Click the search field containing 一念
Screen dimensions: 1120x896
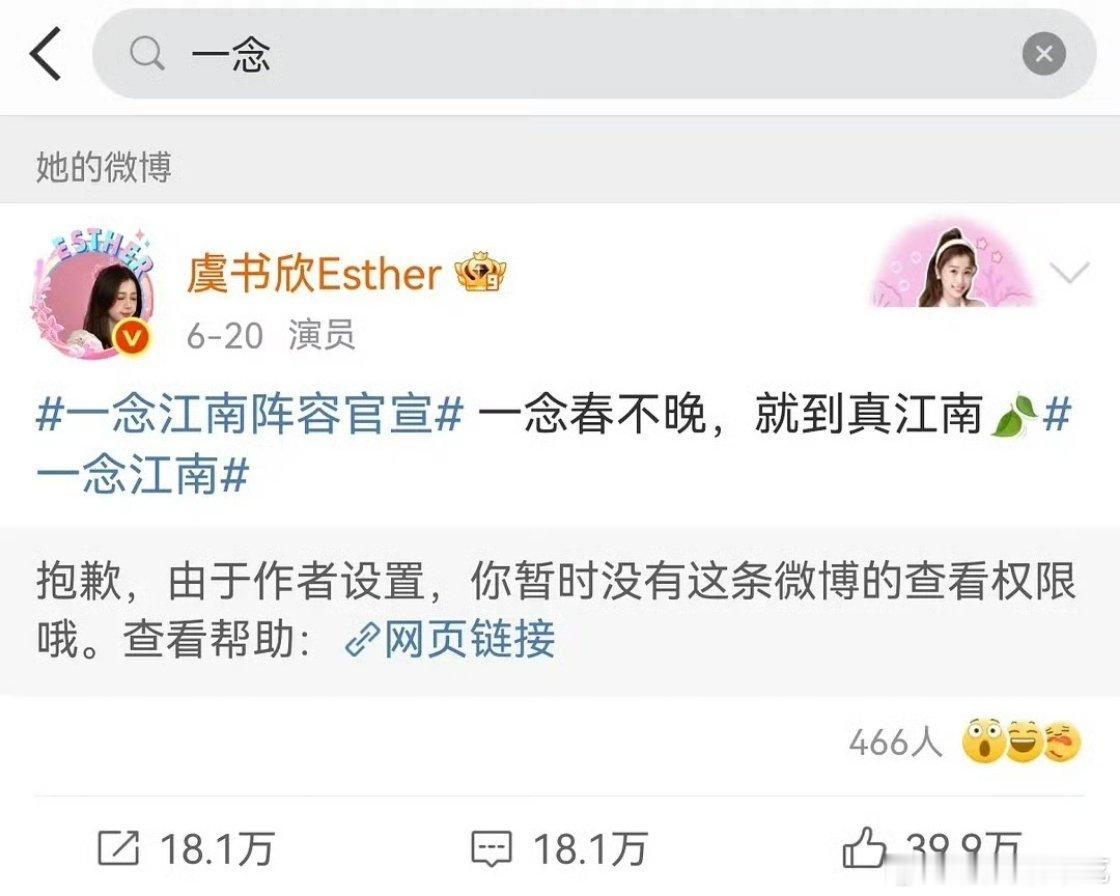click(x=594, y=54)
